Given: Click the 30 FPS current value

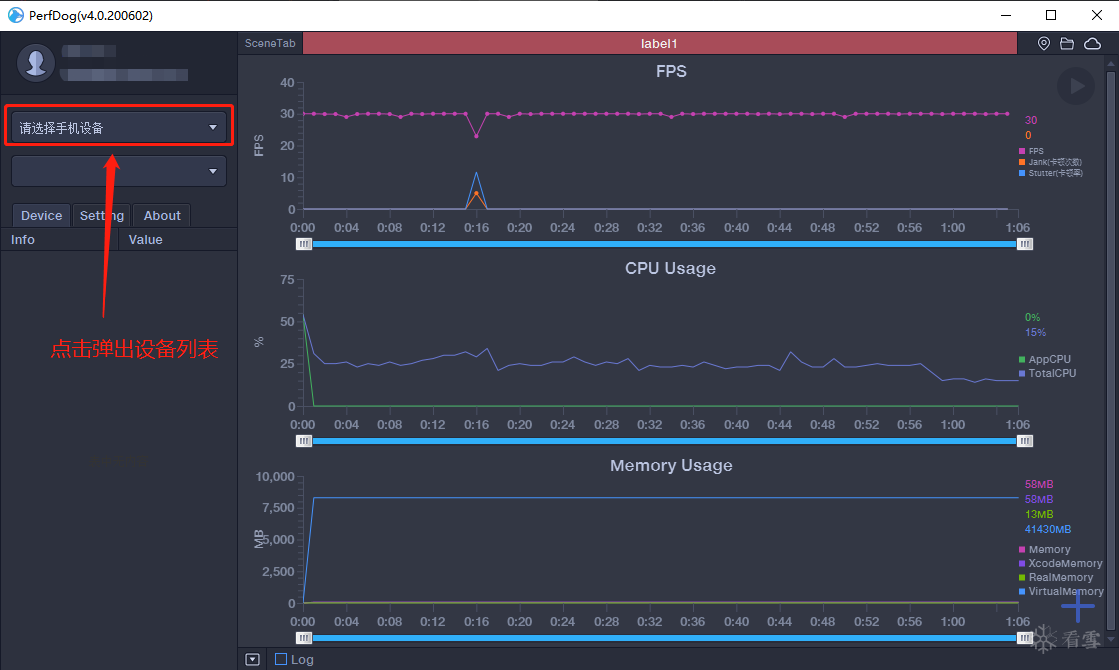Looking at the screenshot, I should tap(1031, 120).
